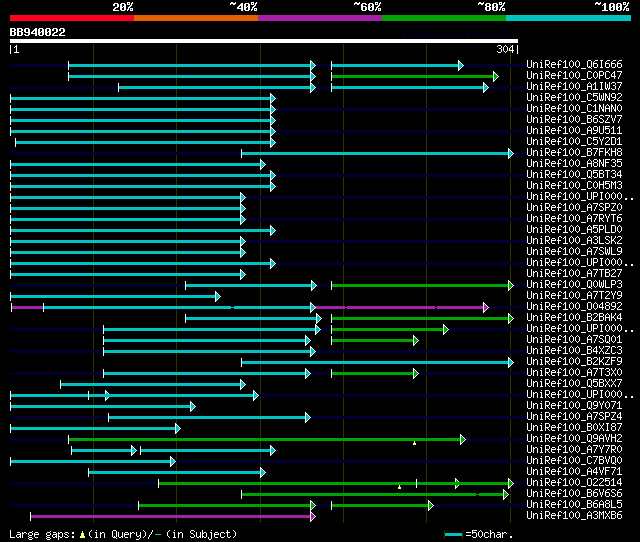Click the cyan alignment bar in B2KZF9 row
This screenshot has height=542, width=640.
(376, 362)
